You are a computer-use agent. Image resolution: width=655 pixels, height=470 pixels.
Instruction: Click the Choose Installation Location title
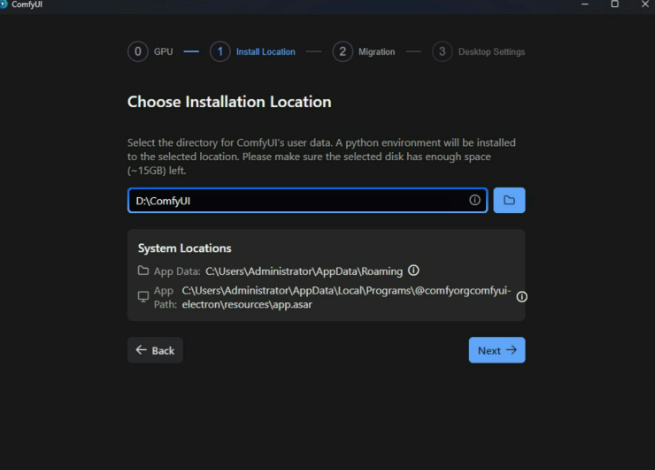[x=229, y=102]
